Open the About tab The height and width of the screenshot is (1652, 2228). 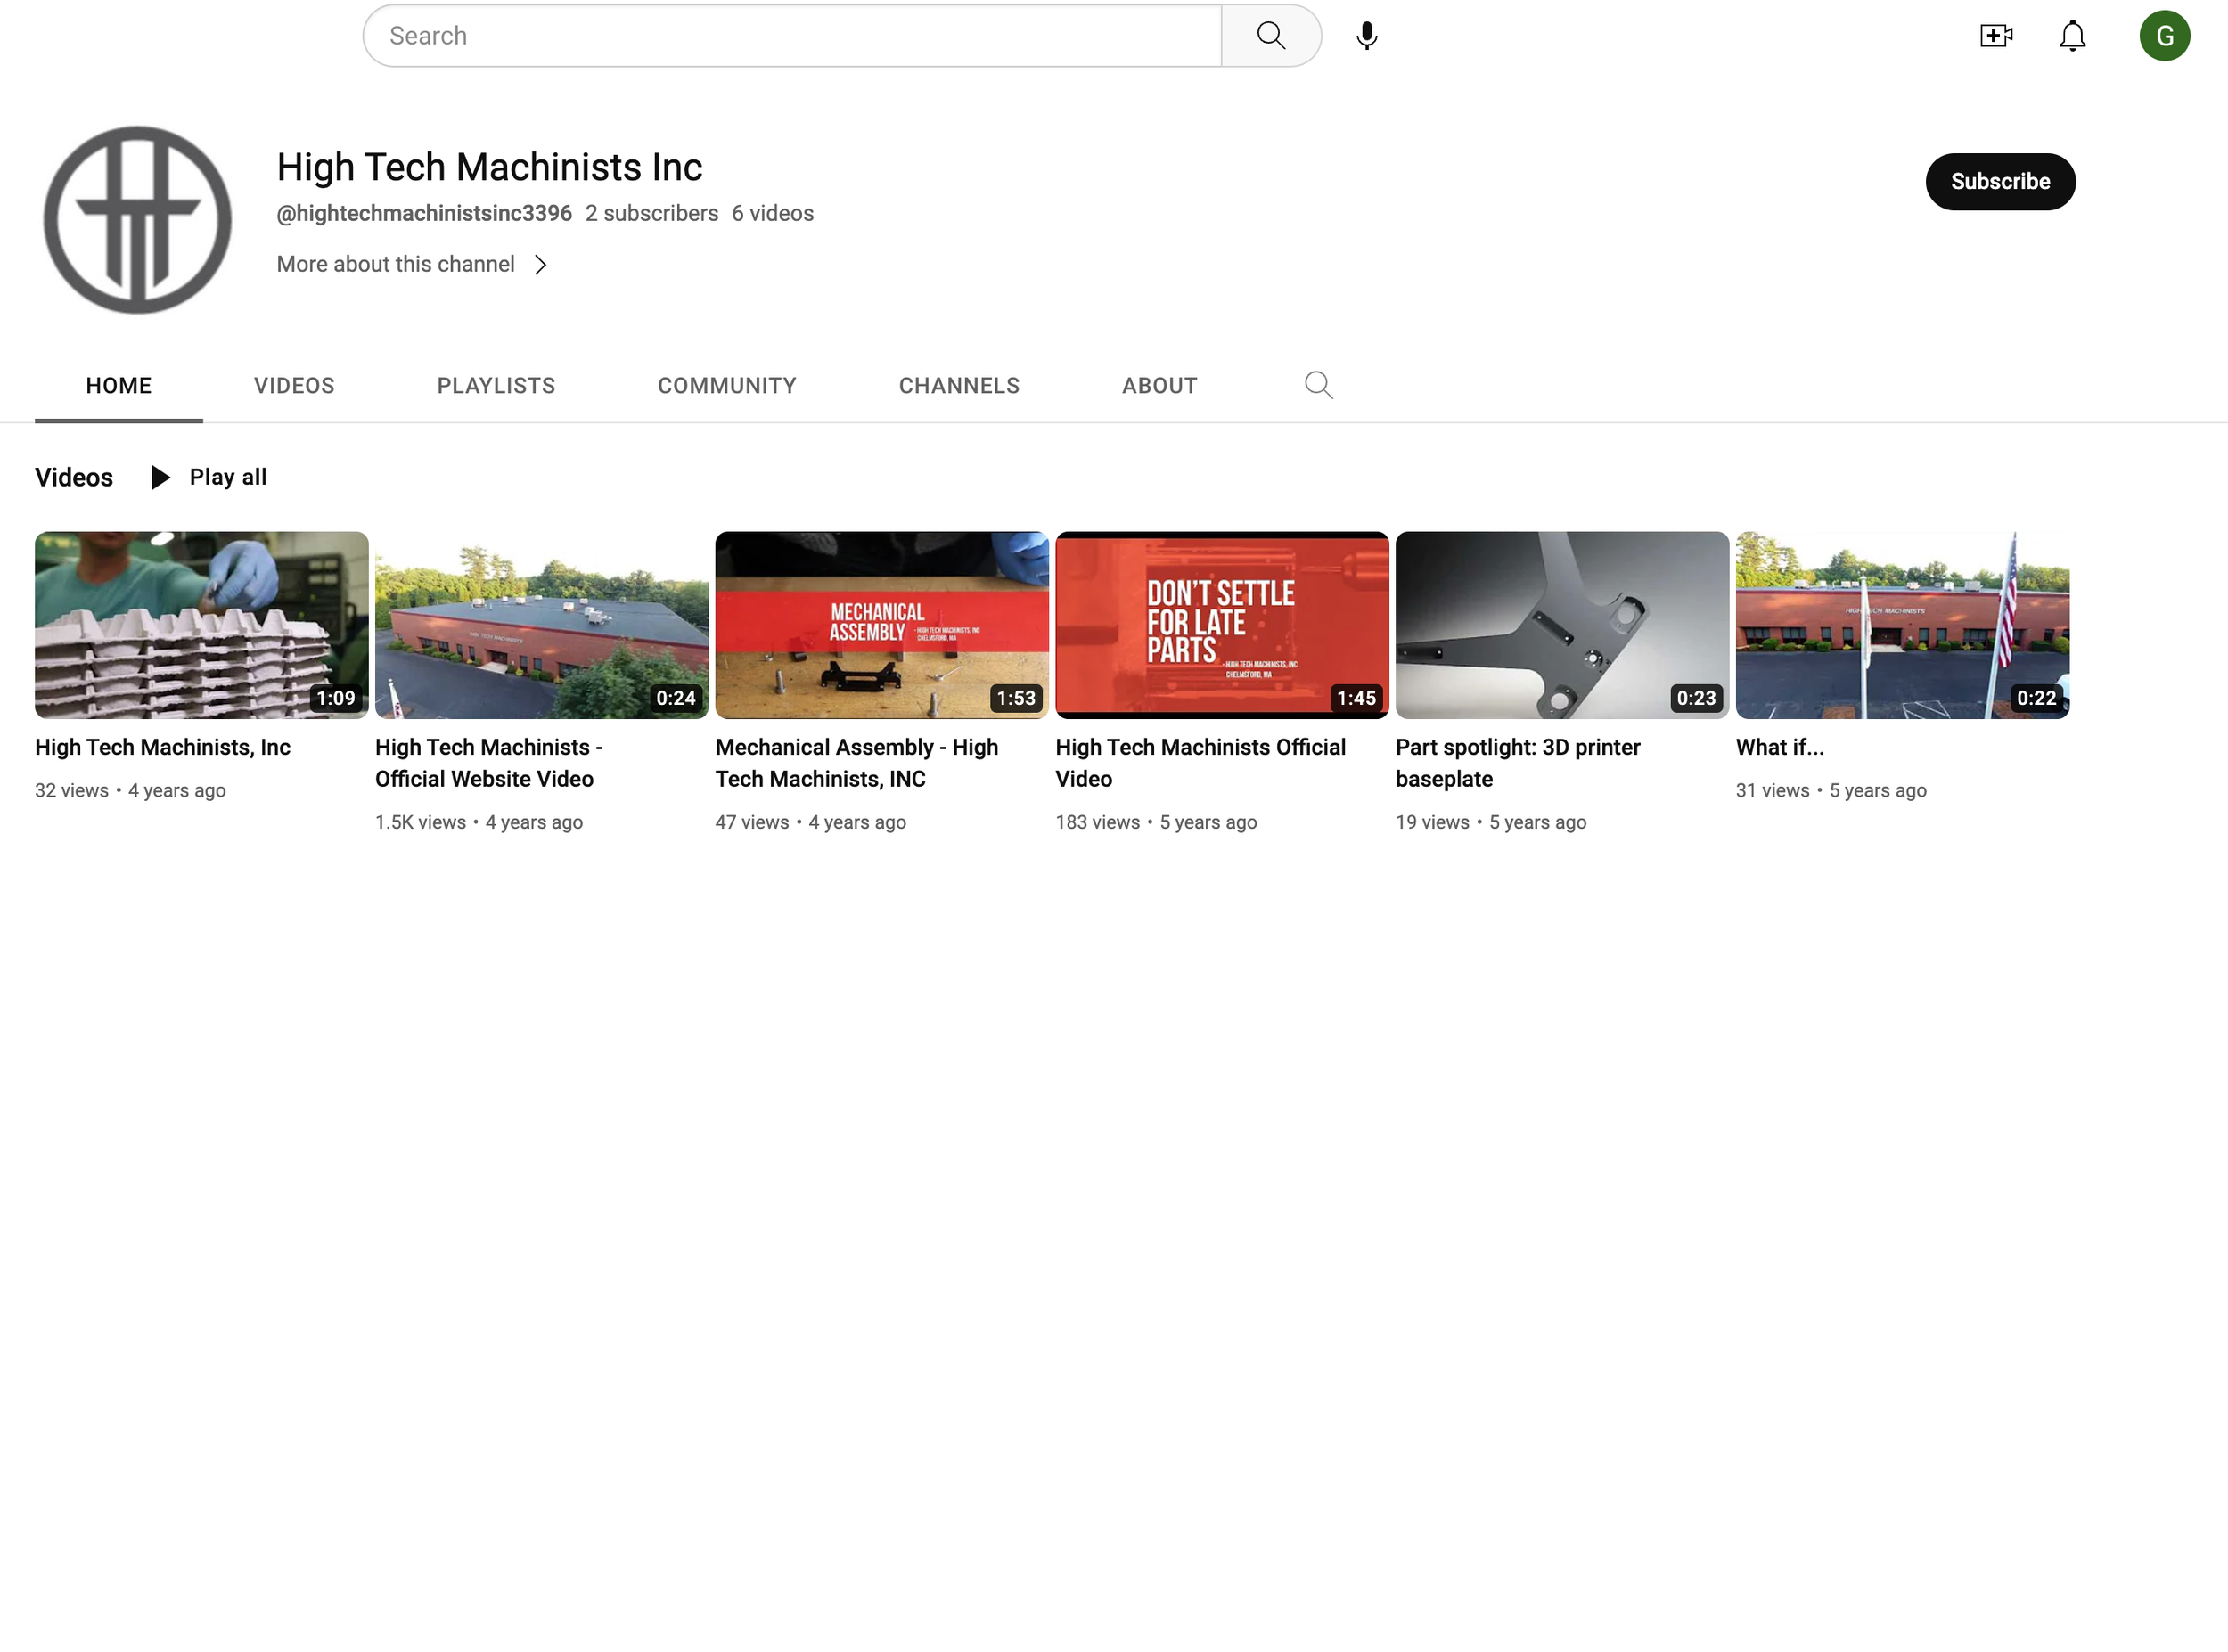[1159, 385]
